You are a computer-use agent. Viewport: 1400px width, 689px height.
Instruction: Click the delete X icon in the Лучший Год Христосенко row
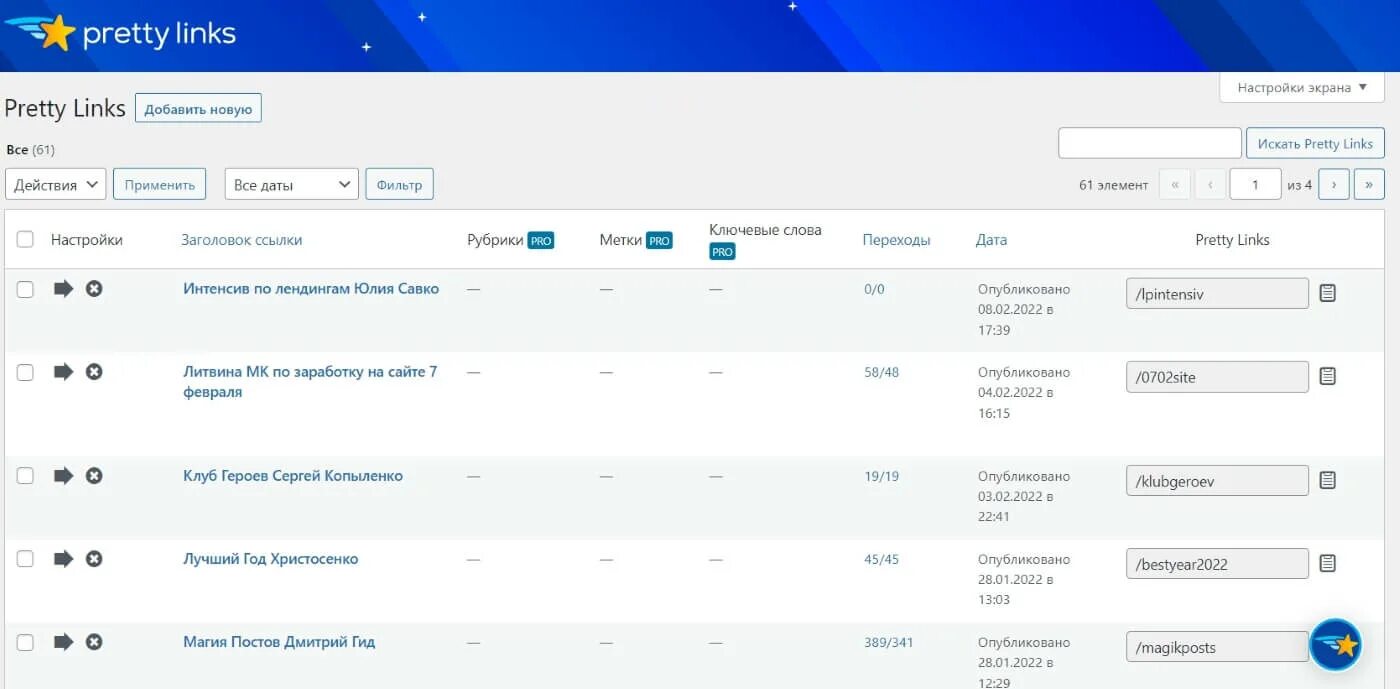94,559
